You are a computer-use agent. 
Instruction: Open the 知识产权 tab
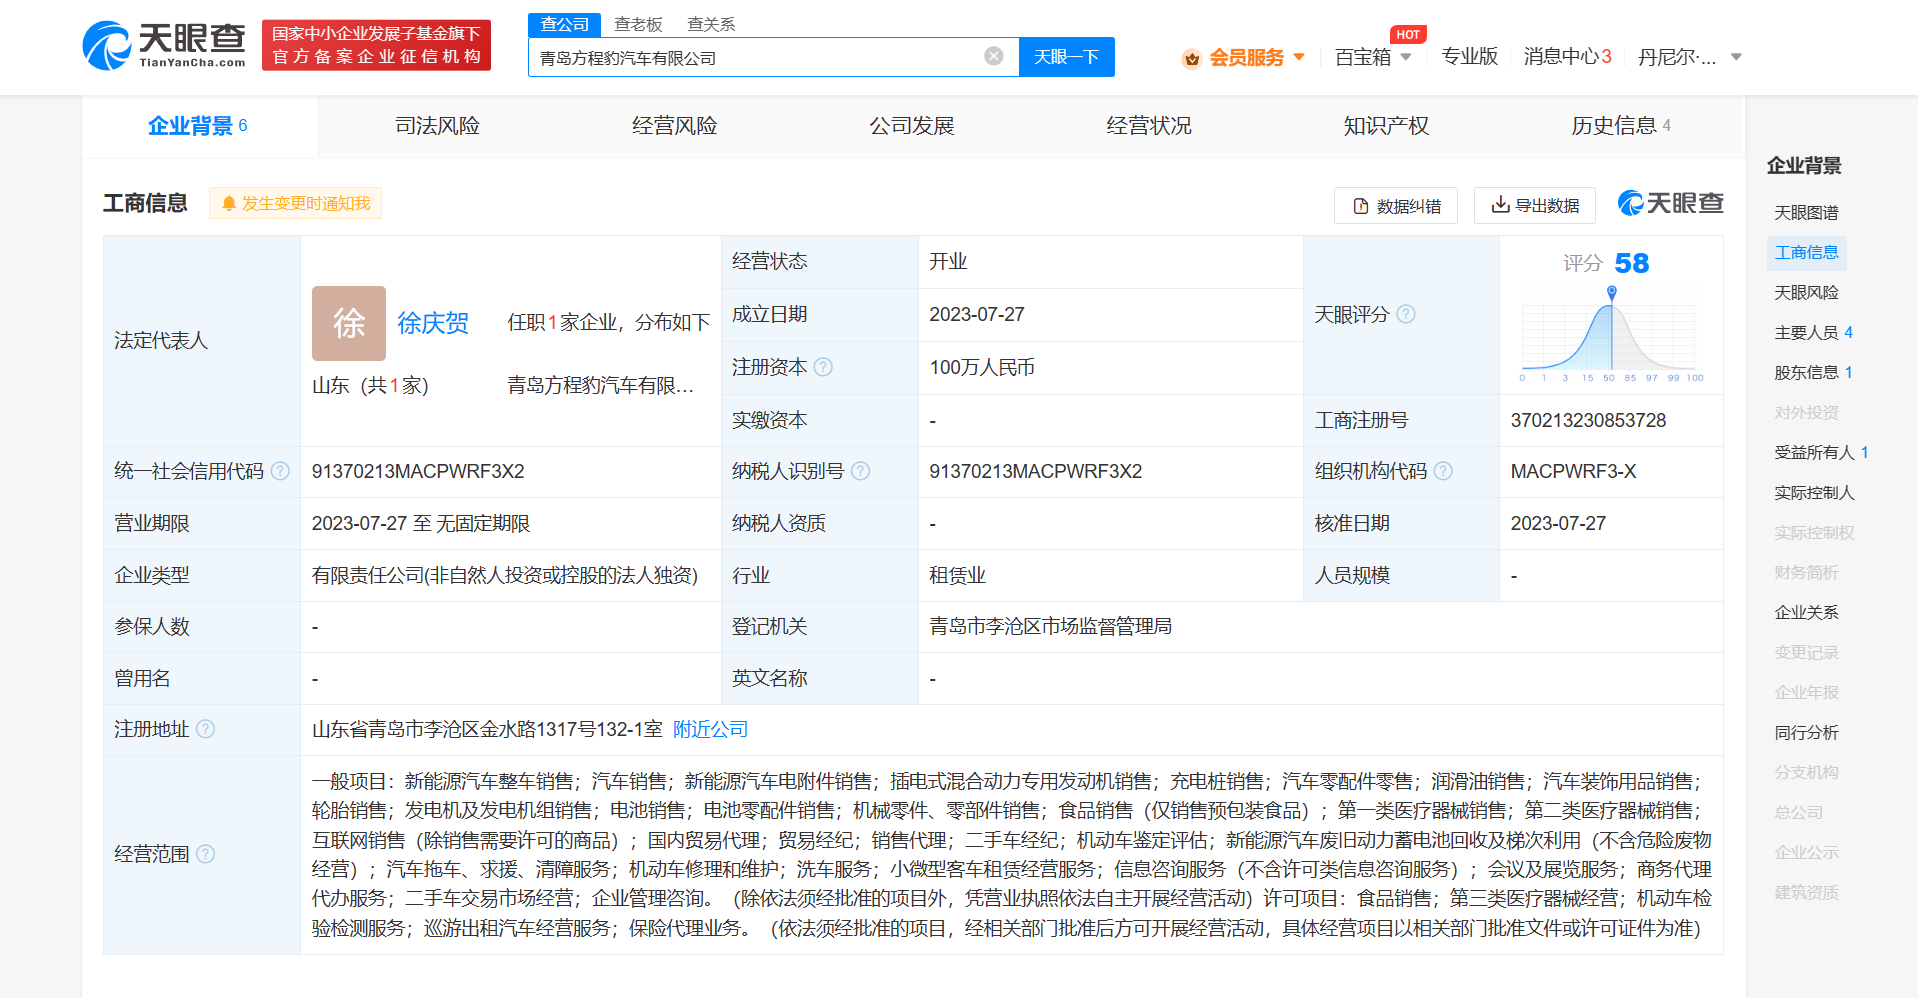[1386, 126]
